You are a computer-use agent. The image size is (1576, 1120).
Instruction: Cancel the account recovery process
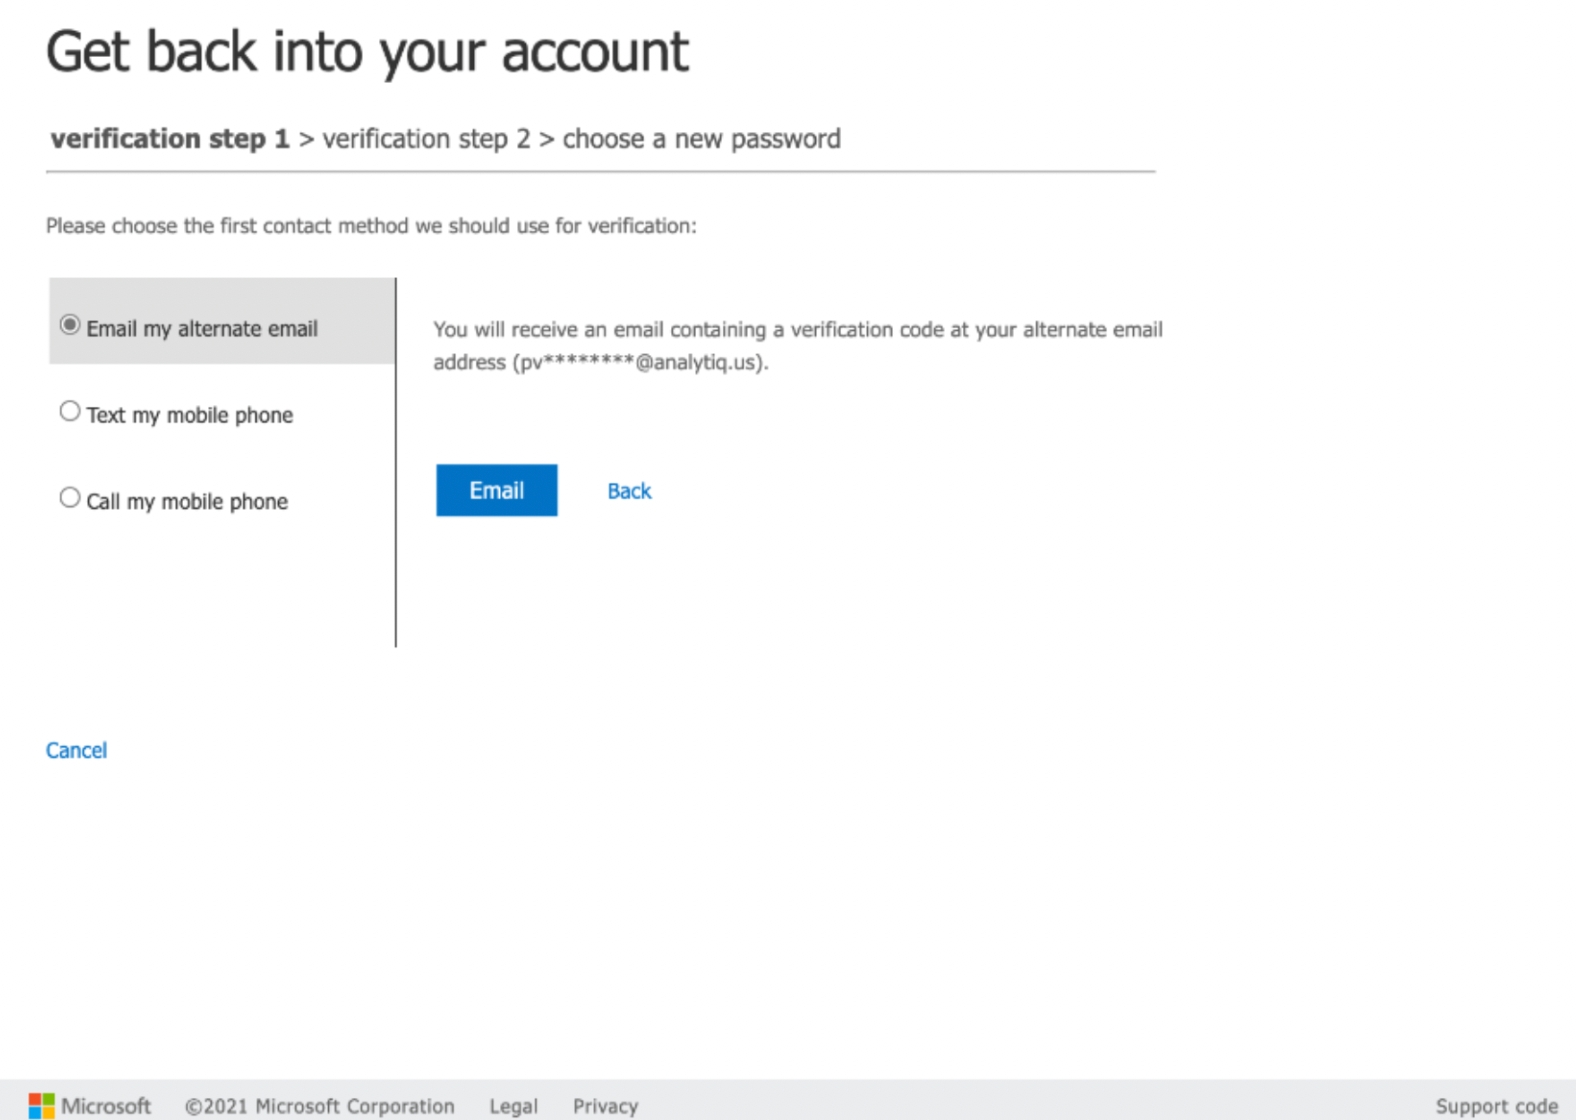click(76, 750)
